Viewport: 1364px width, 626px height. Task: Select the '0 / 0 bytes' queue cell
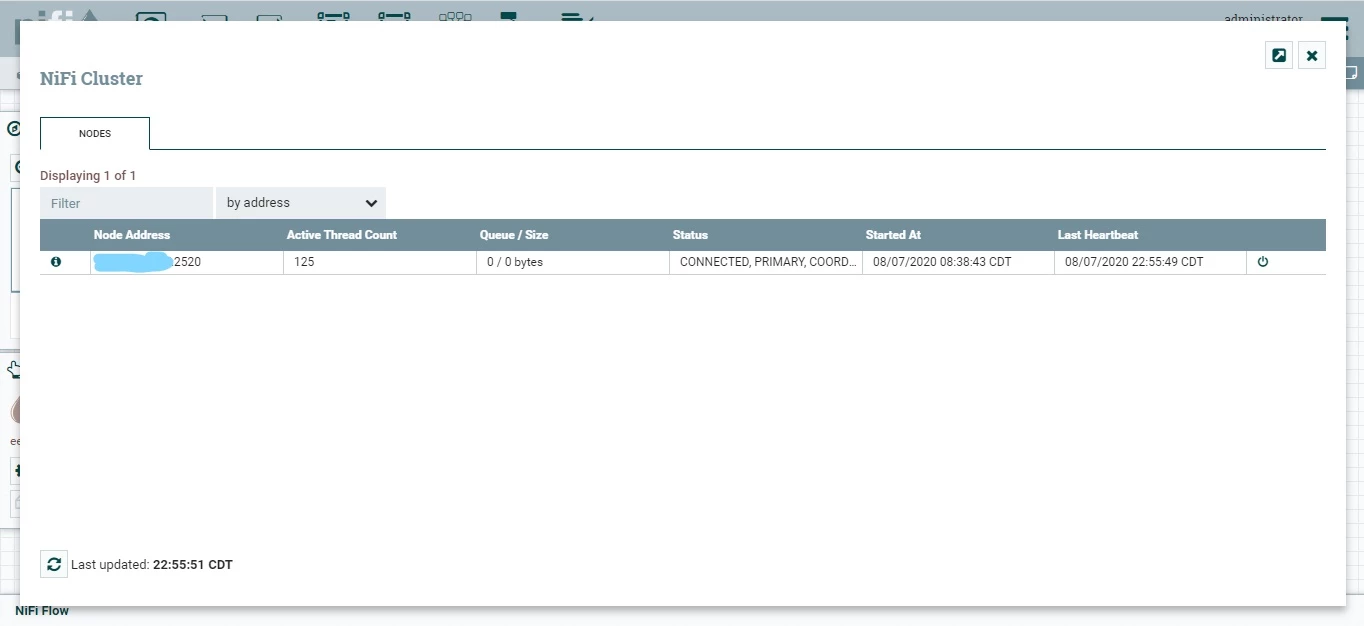[573, 262]
